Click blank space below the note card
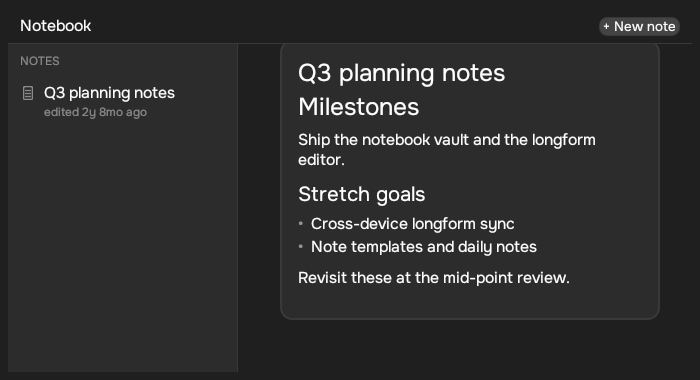The height and width of the screenshot is (380, 700). pyautogui.click(x=469, y=348)
